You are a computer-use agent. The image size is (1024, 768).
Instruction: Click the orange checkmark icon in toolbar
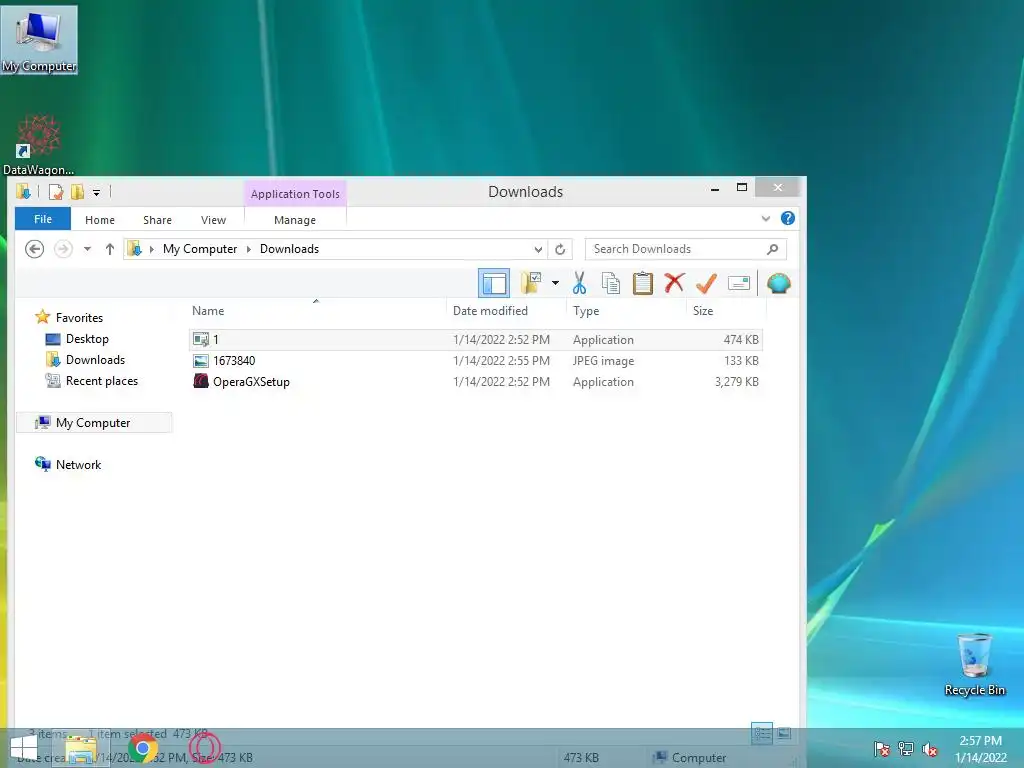coord(706,283)
